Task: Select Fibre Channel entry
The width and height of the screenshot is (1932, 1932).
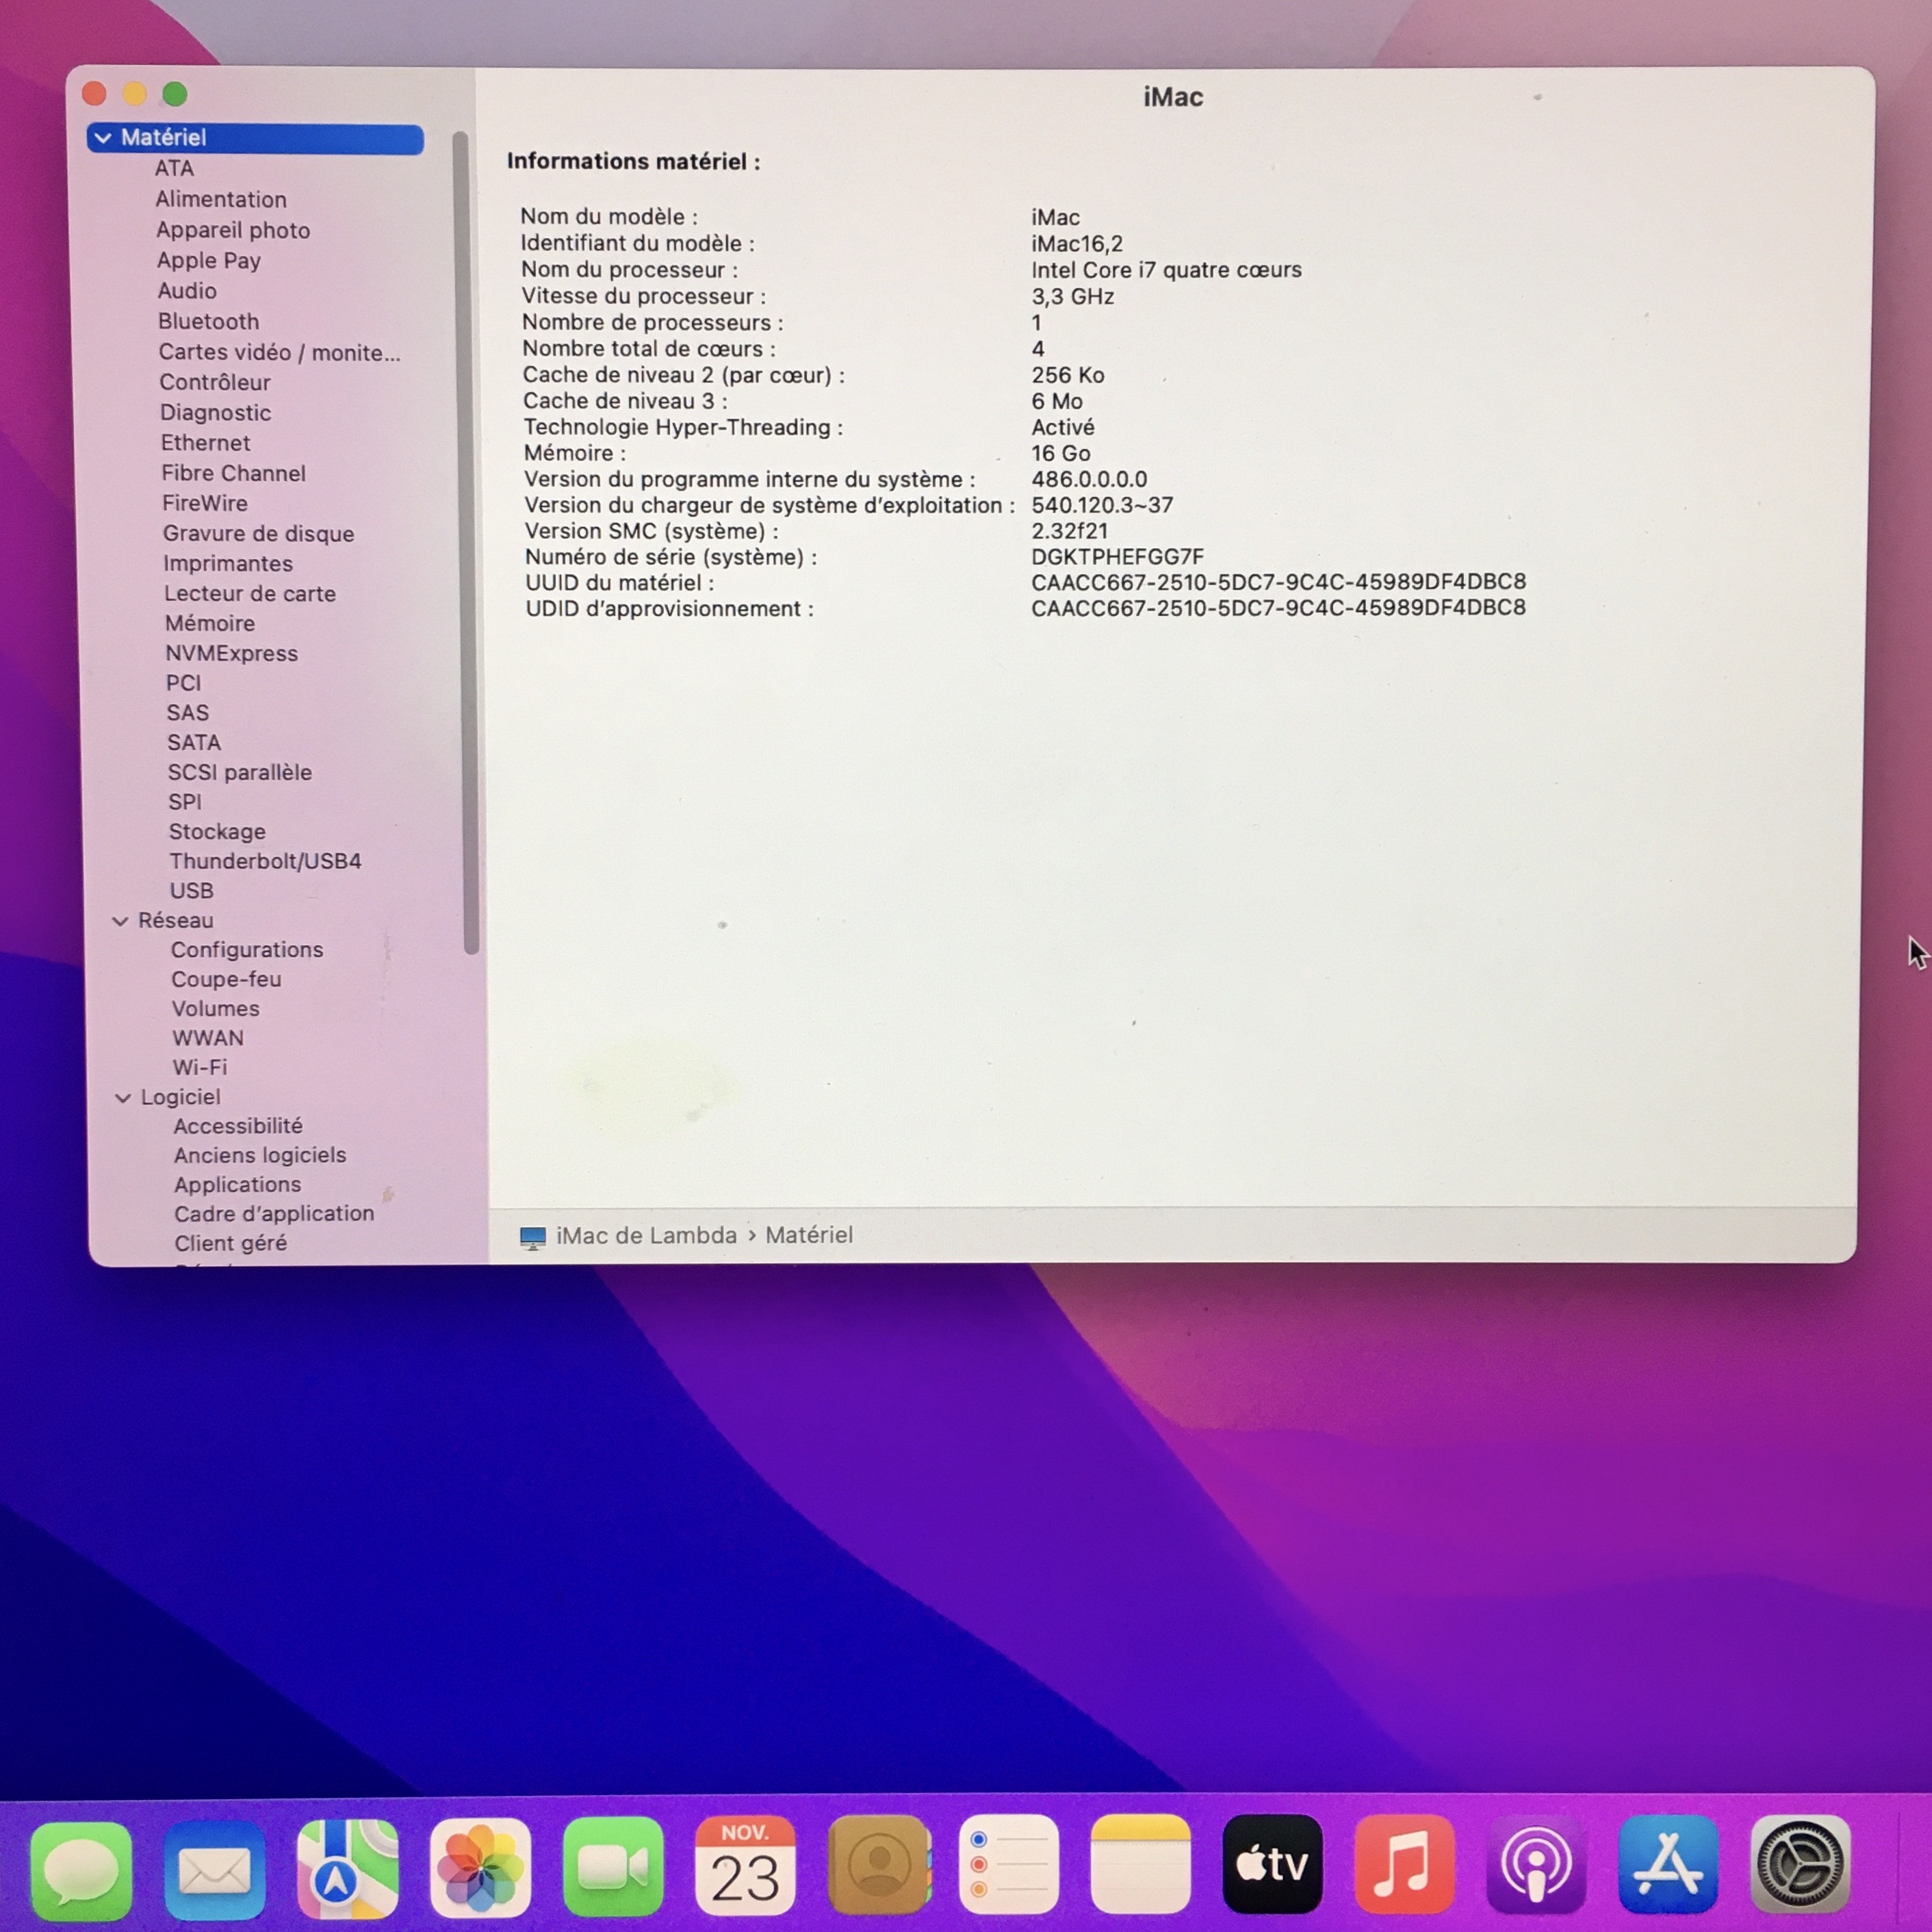Action: coord(234,474)
